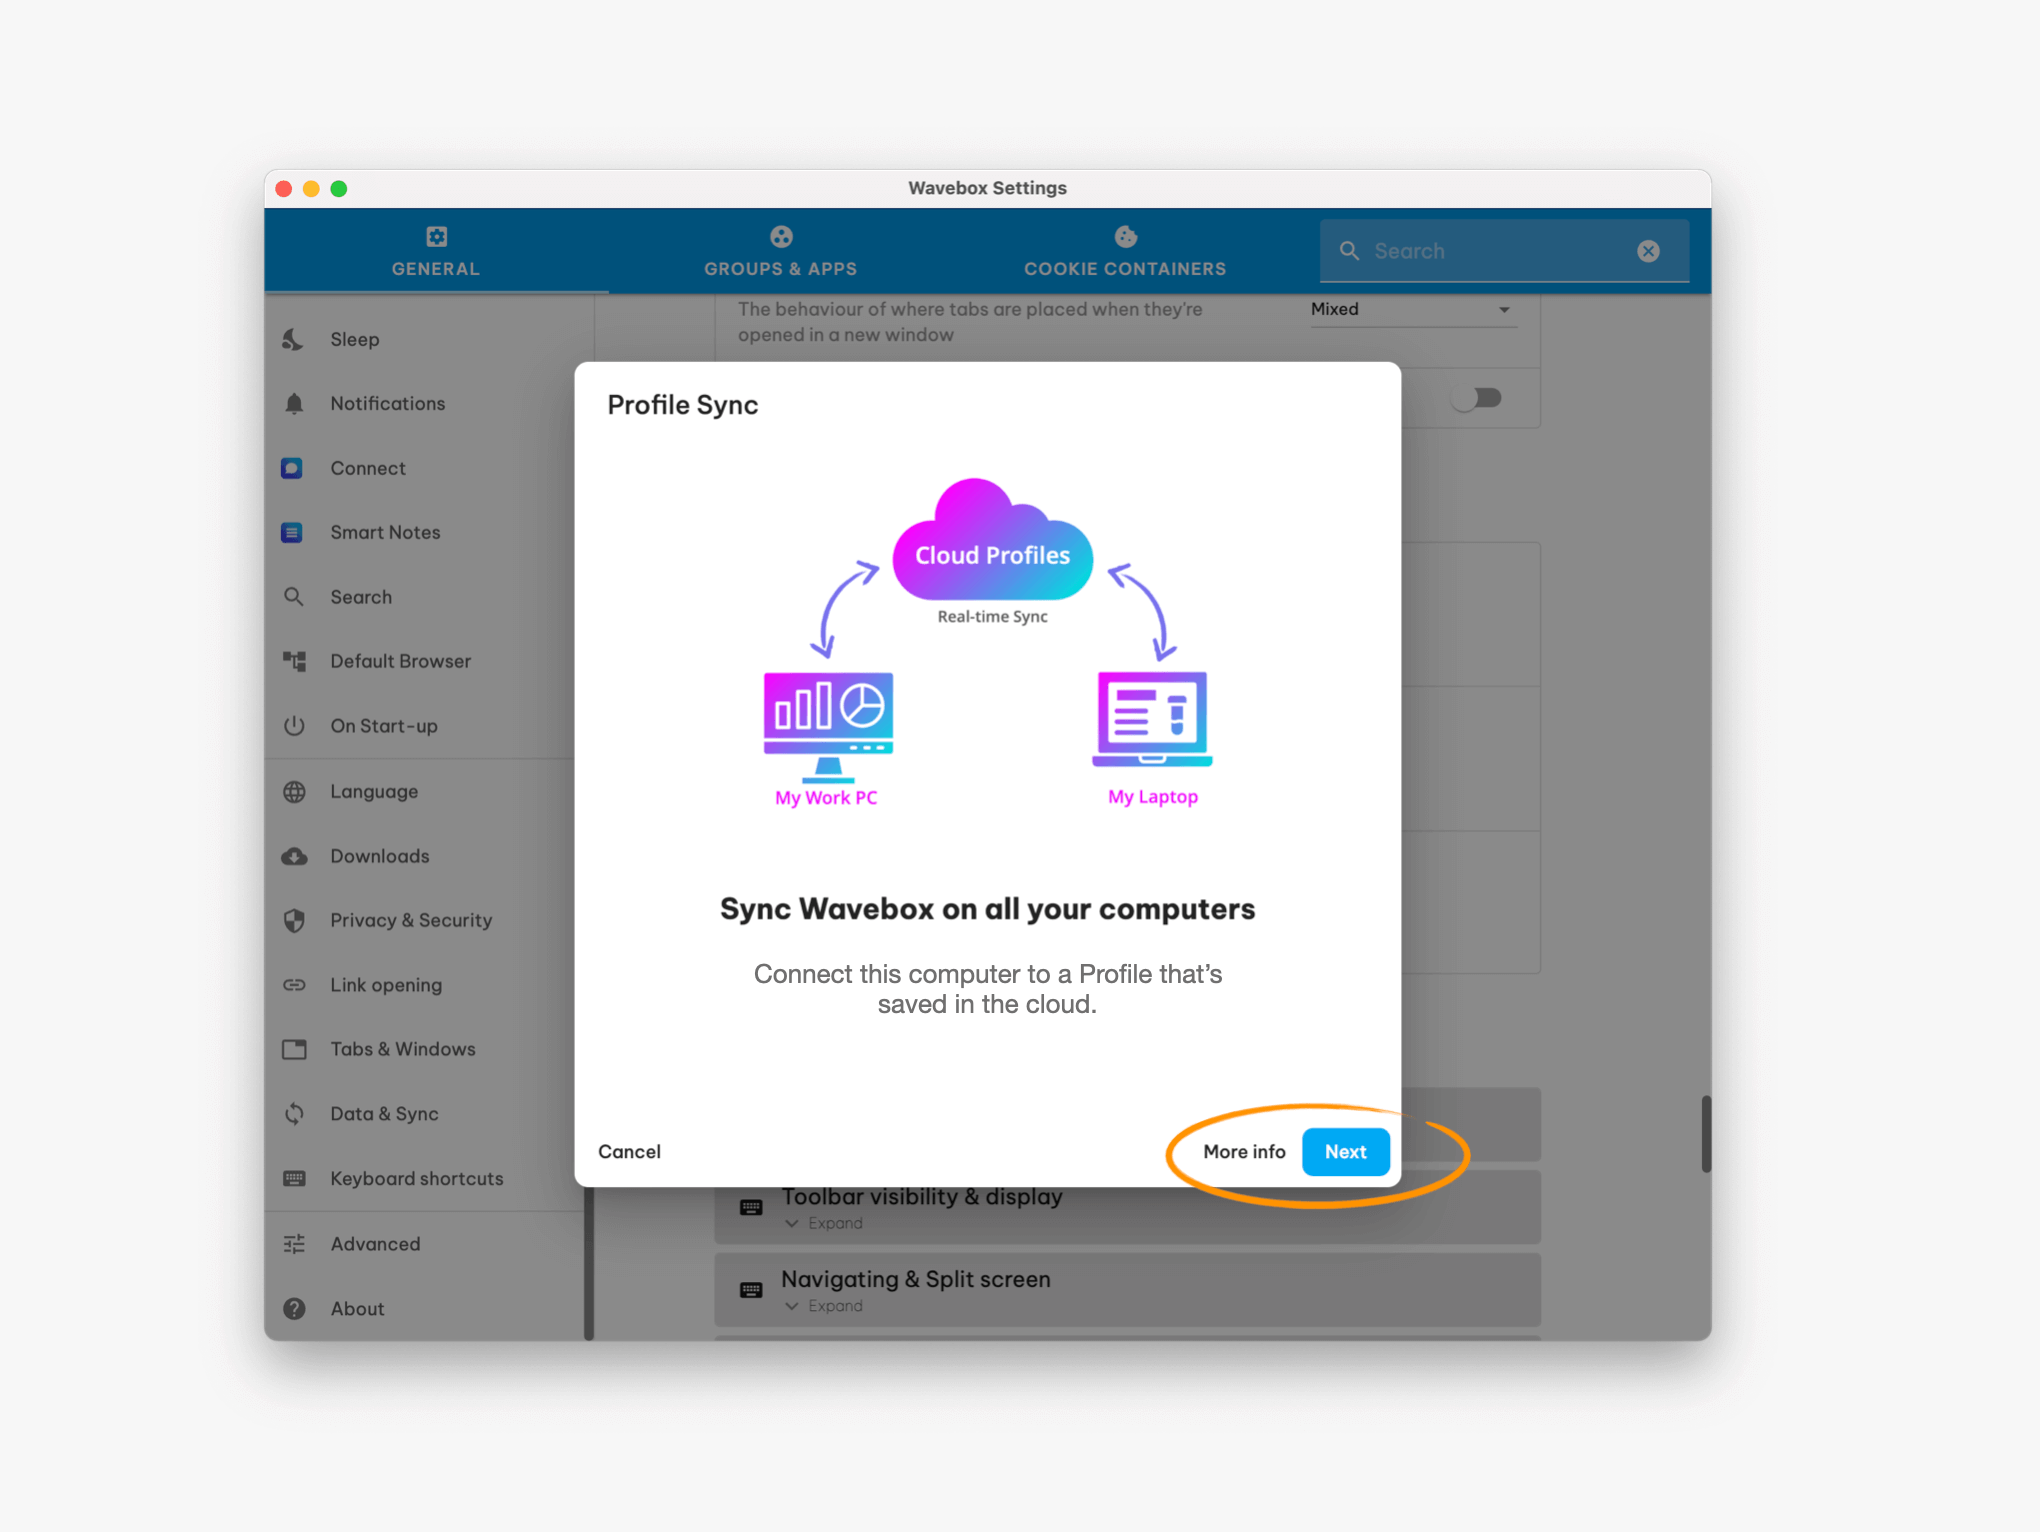2040x1532 pixels.
Task: Click the Search magnifier icon in sidebar
Action: 293,597
